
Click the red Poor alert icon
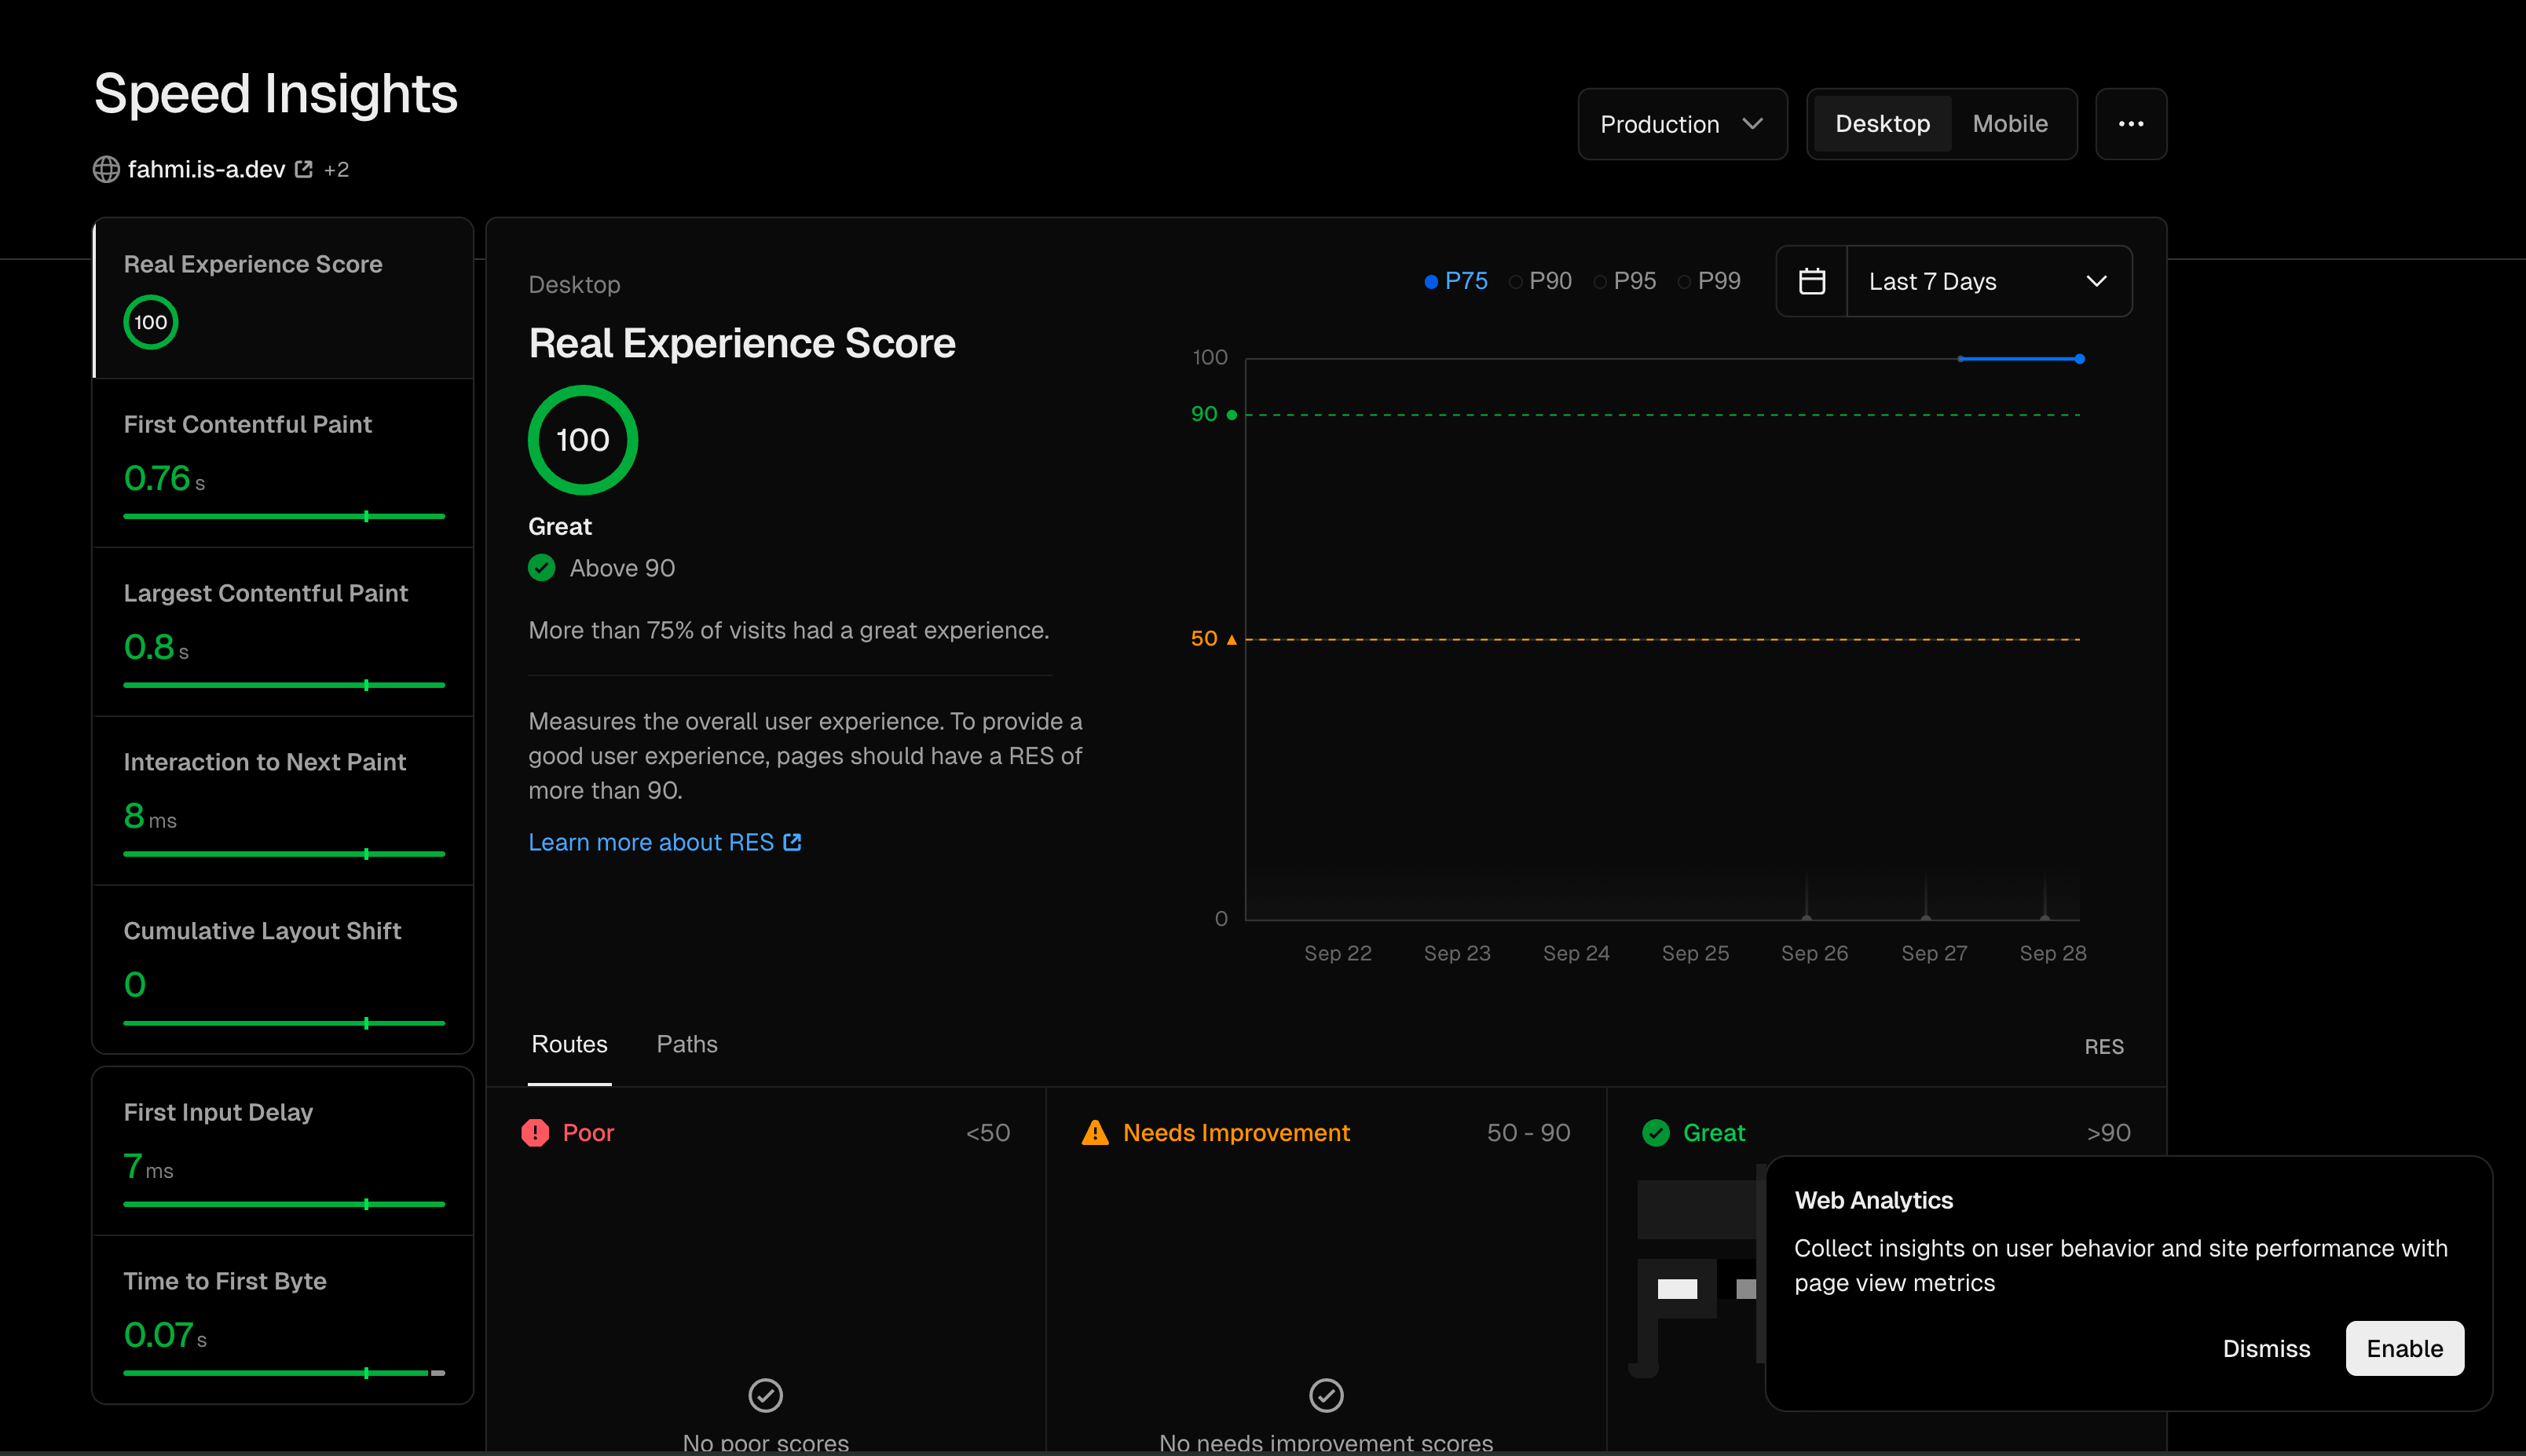coord(535,1132)
